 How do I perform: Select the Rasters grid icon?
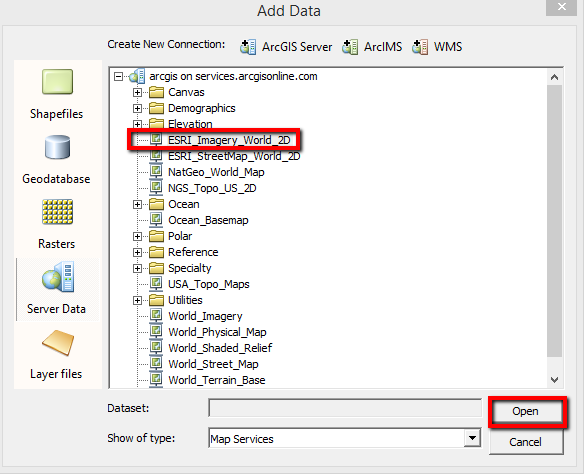57,212
